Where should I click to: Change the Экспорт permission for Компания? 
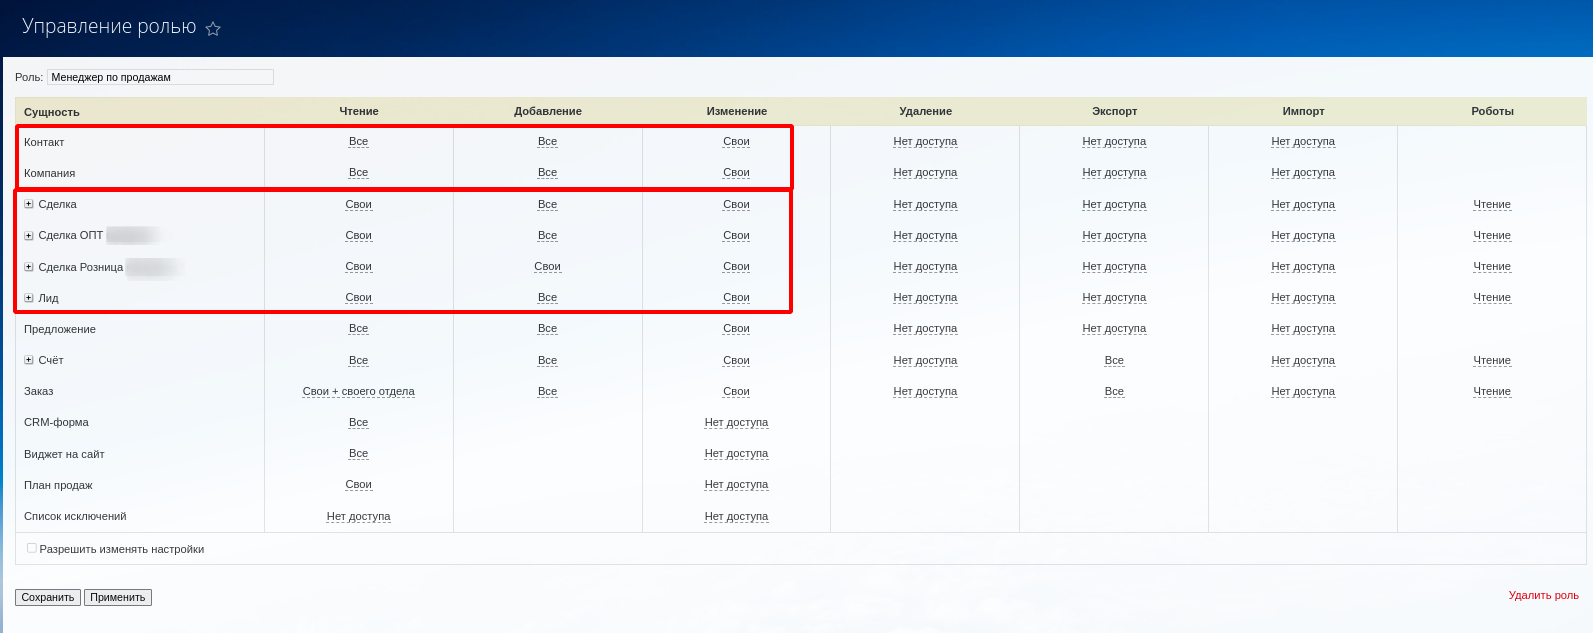1114,173
